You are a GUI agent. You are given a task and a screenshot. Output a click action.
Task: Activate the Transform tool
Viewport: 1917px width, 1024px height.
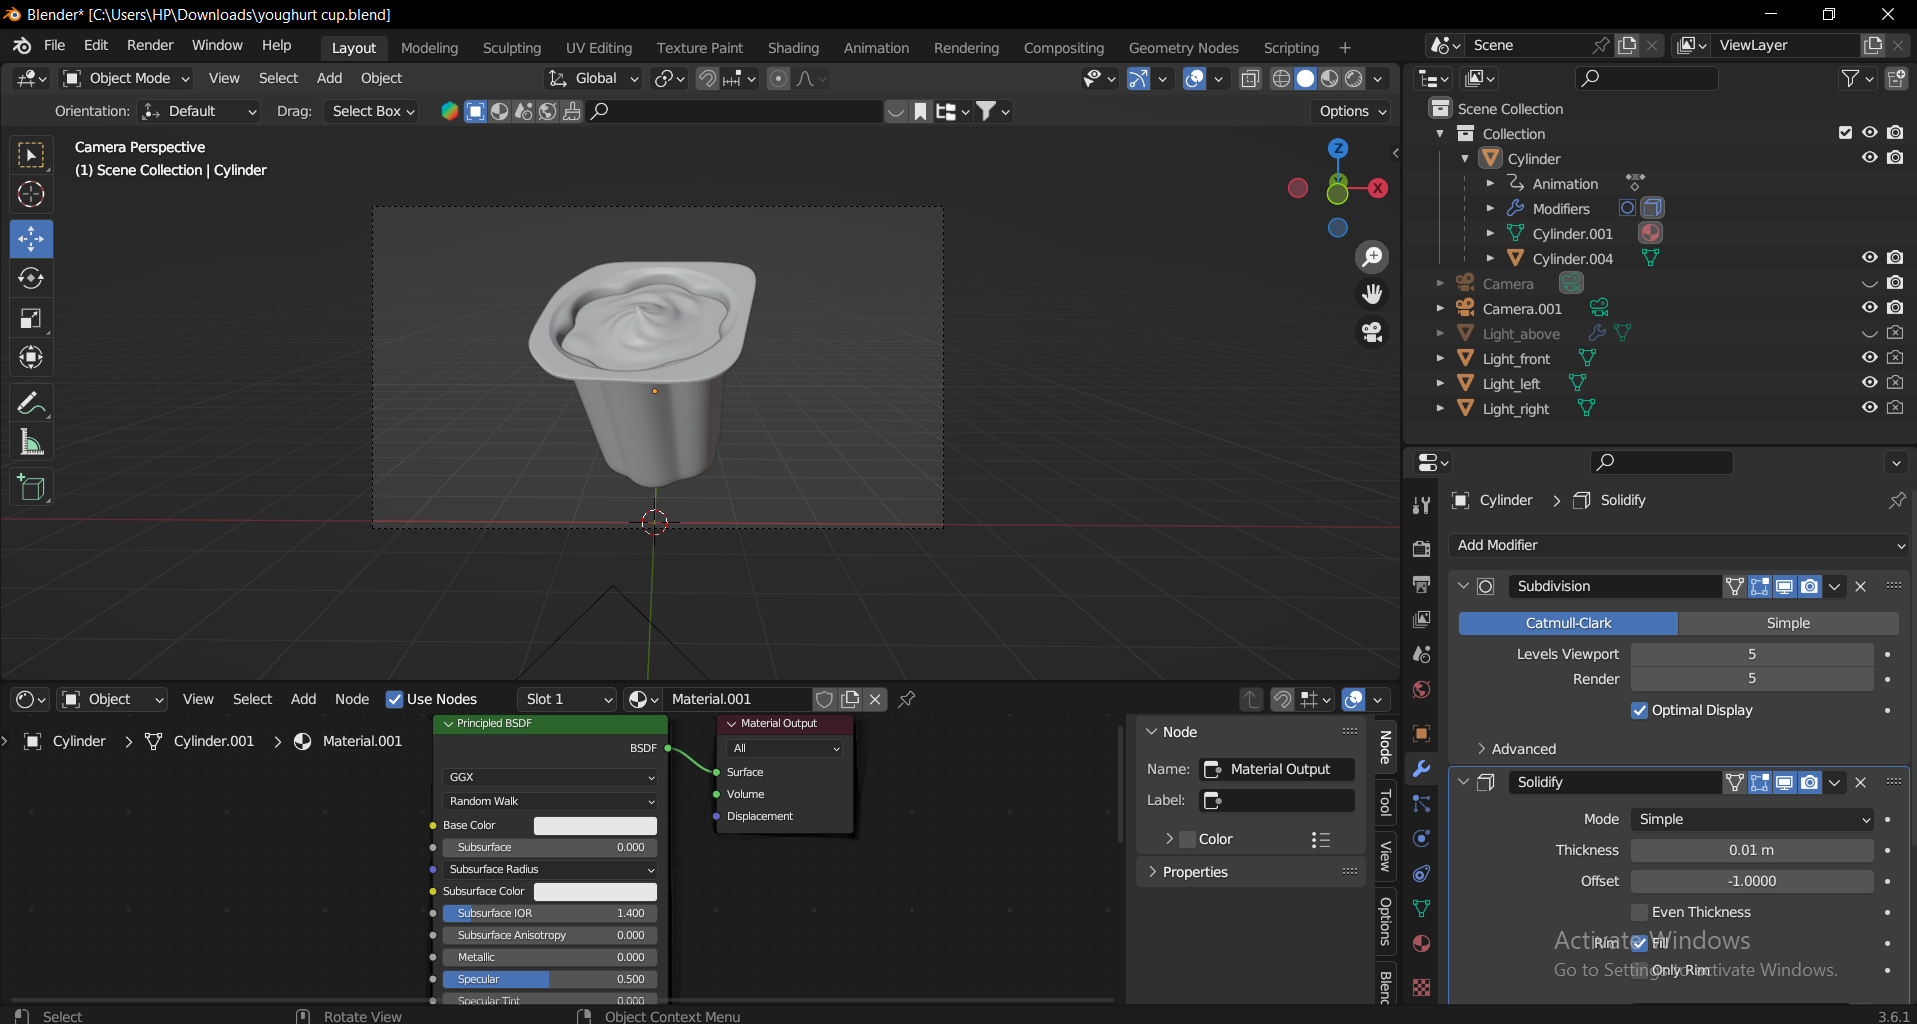point(31,357)
